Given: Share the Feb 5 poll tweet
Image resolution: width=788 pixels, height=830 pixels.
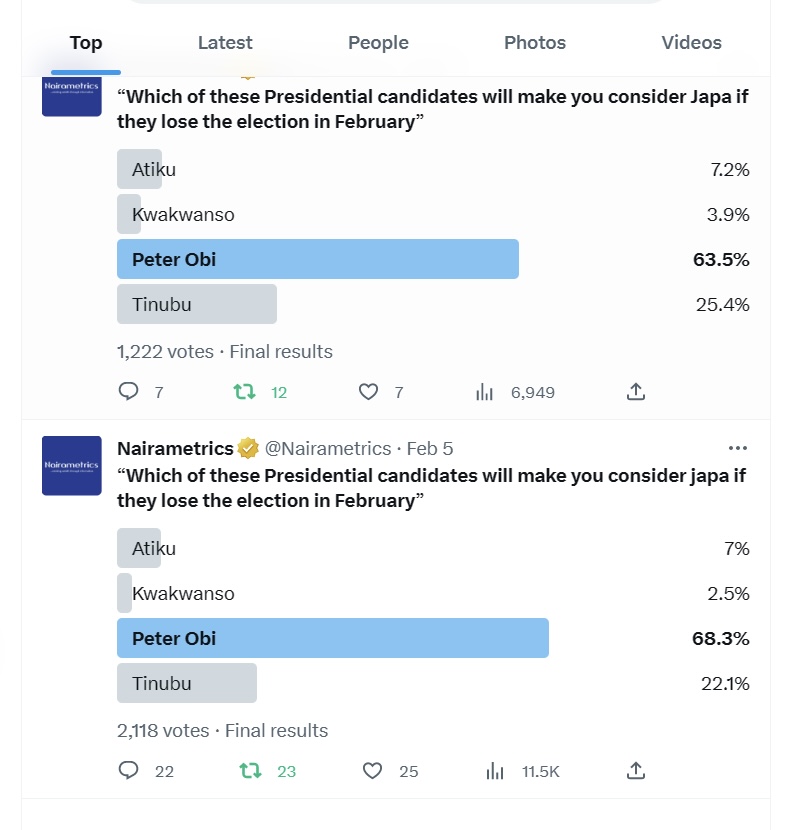Looking at the screenshot, I should point(636,771).
